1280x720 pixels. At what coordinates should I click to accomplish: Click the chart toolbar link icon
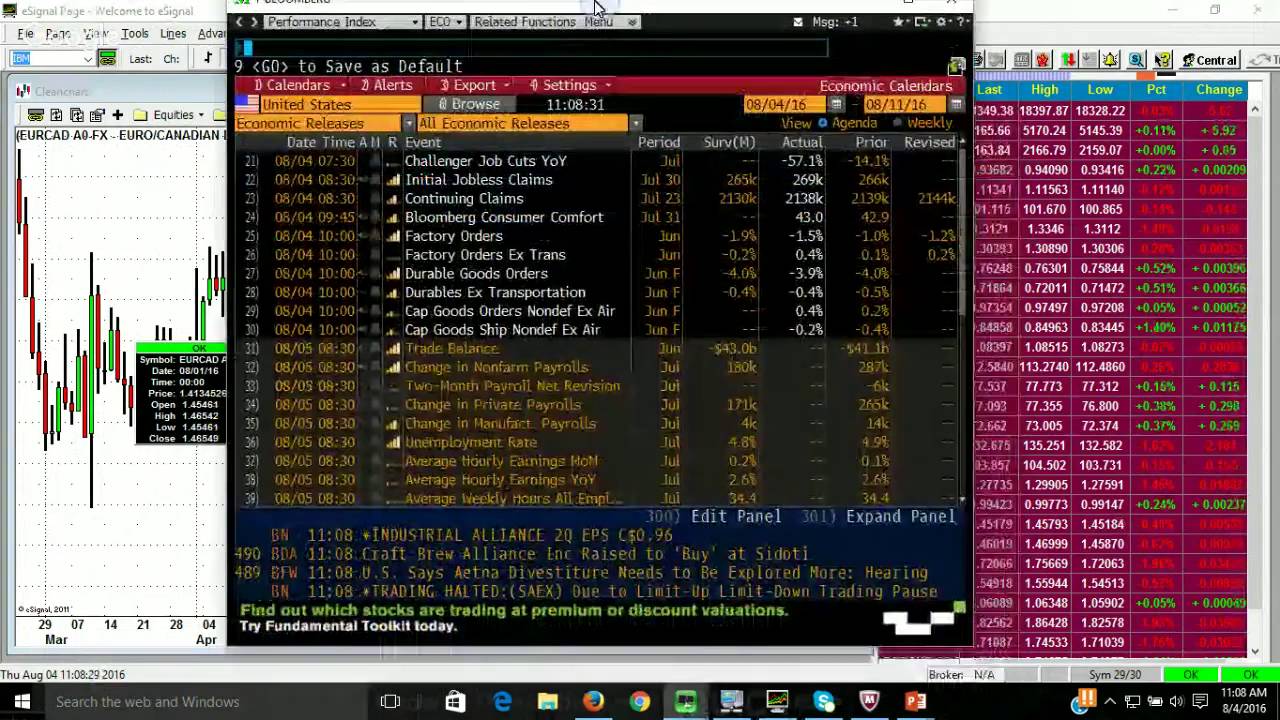[35, 115]
